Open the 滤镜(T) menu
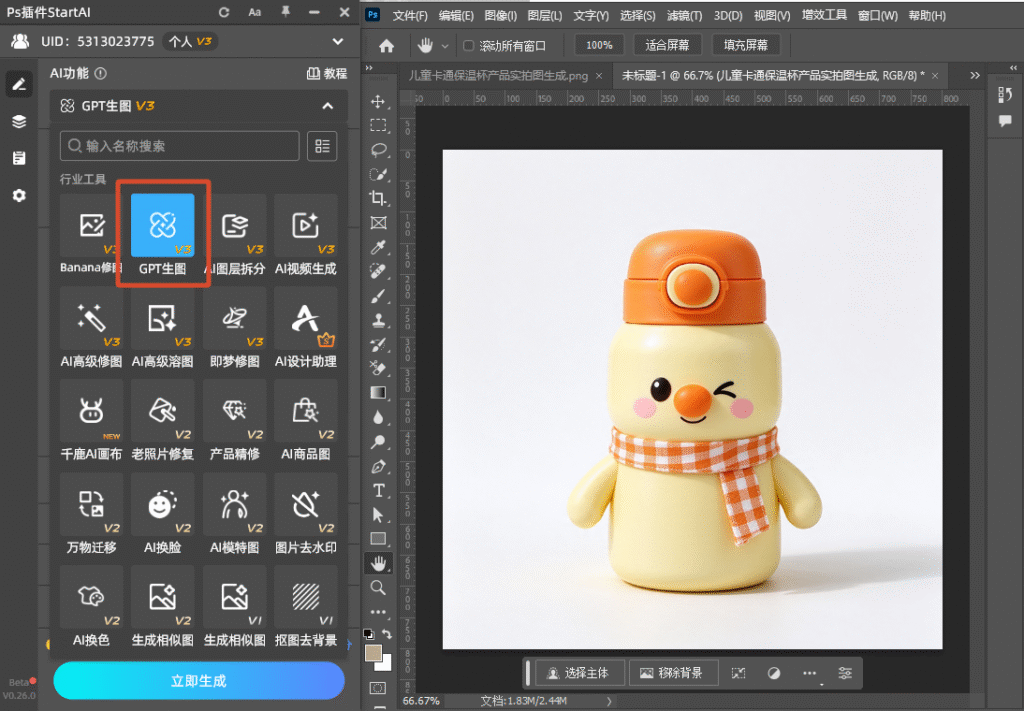 (684, 15)
